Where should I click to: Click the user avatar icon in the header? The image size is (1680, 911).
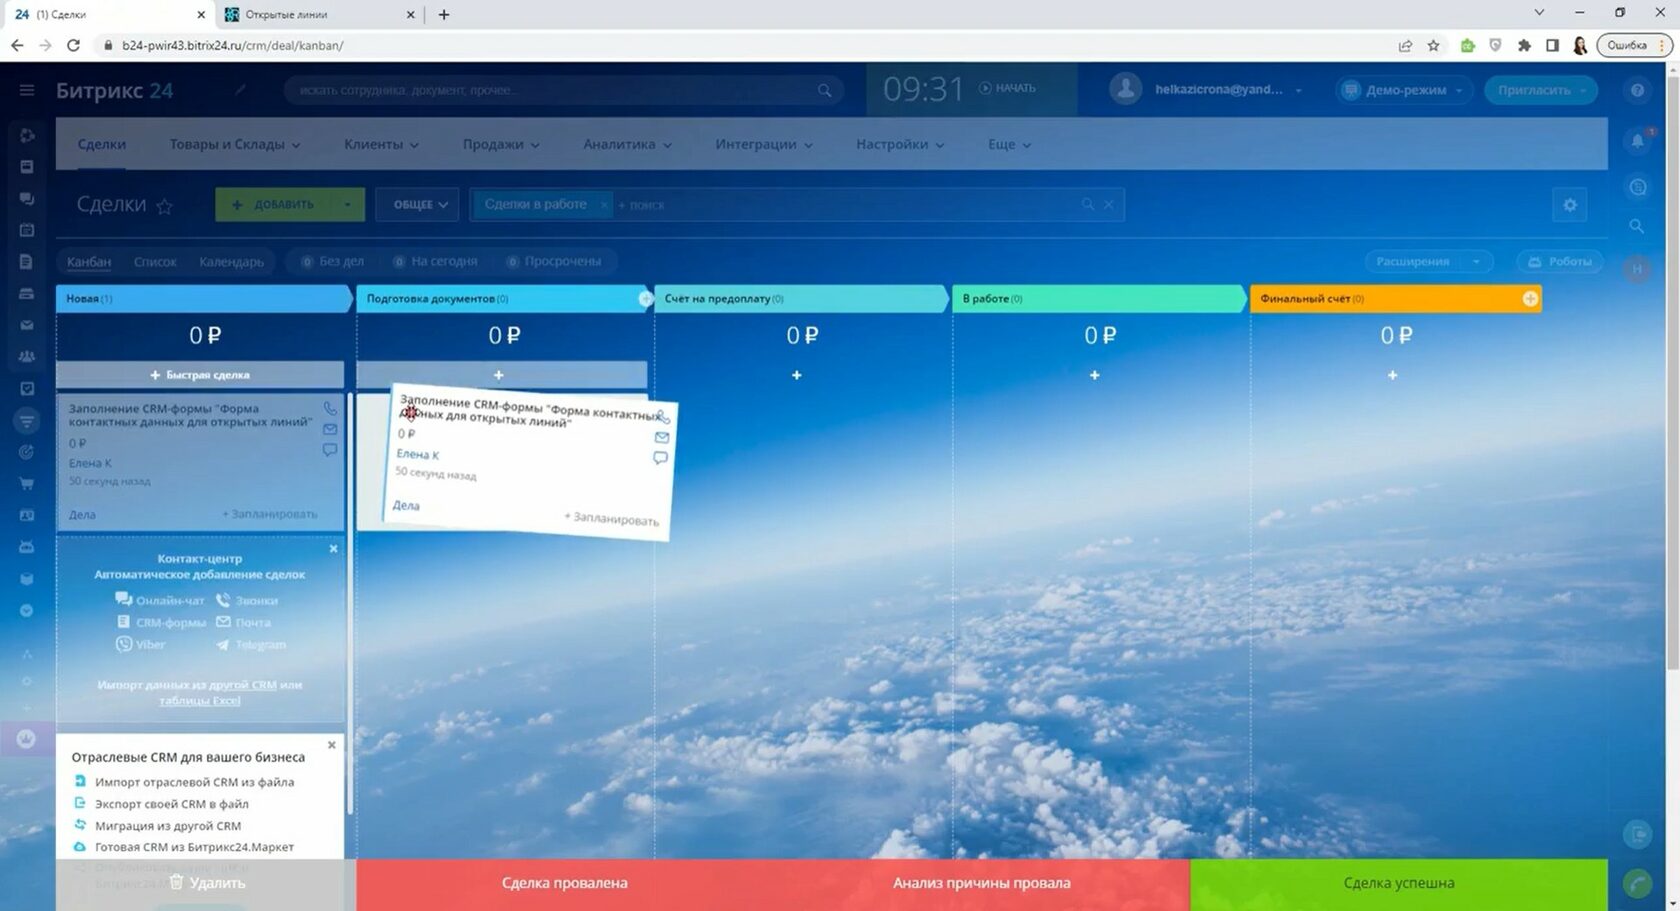coord(1126,89)
